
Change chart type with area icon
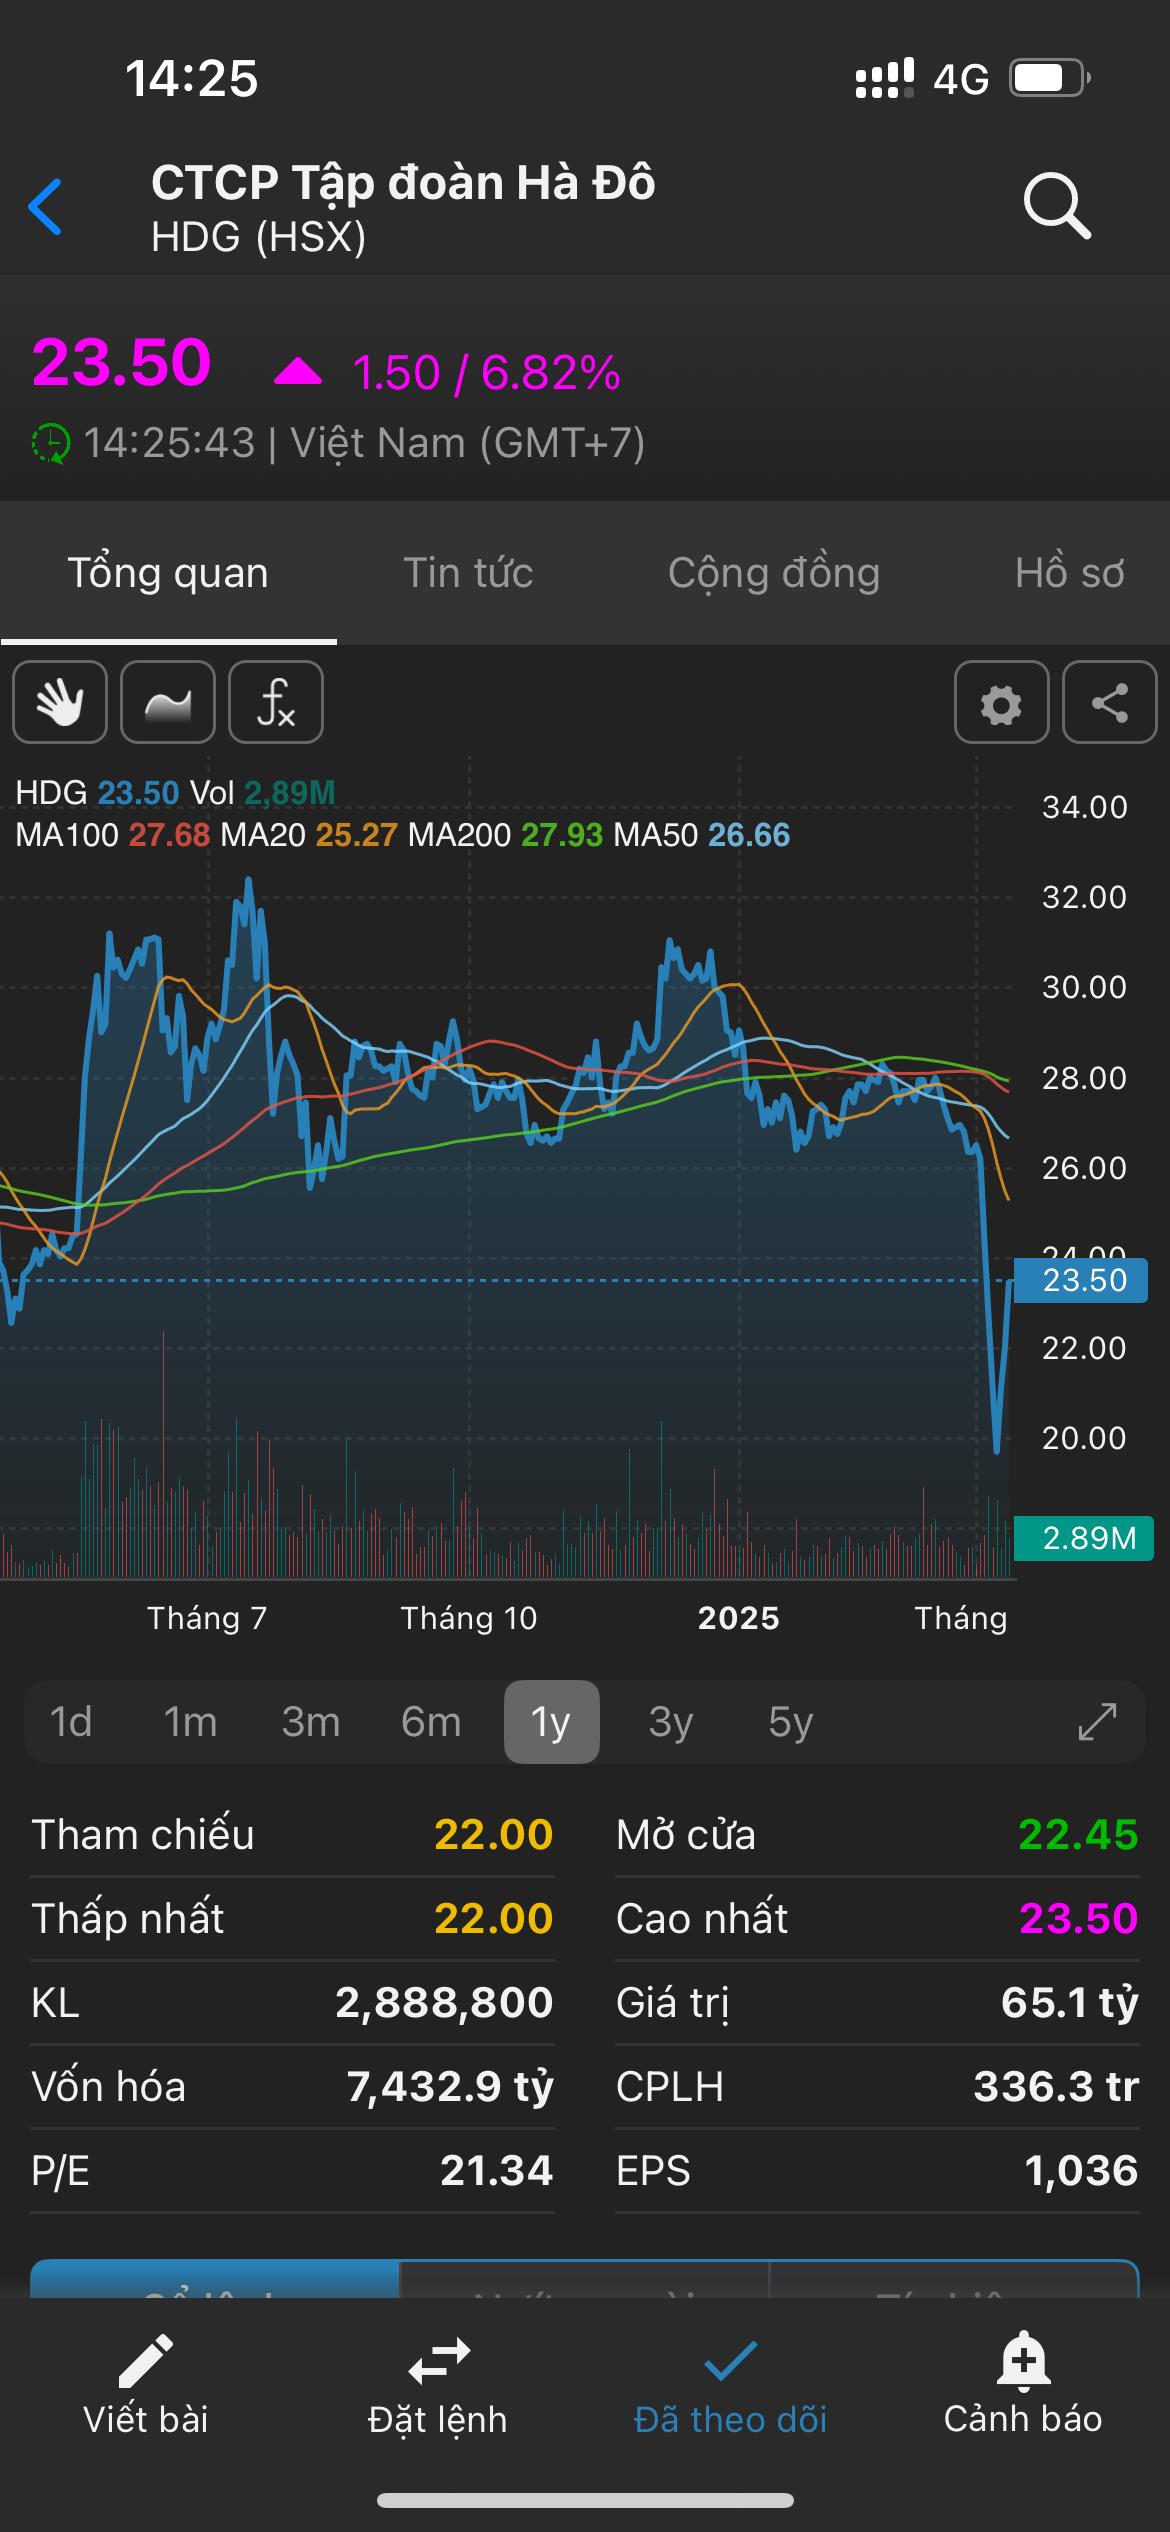(168, 702)
